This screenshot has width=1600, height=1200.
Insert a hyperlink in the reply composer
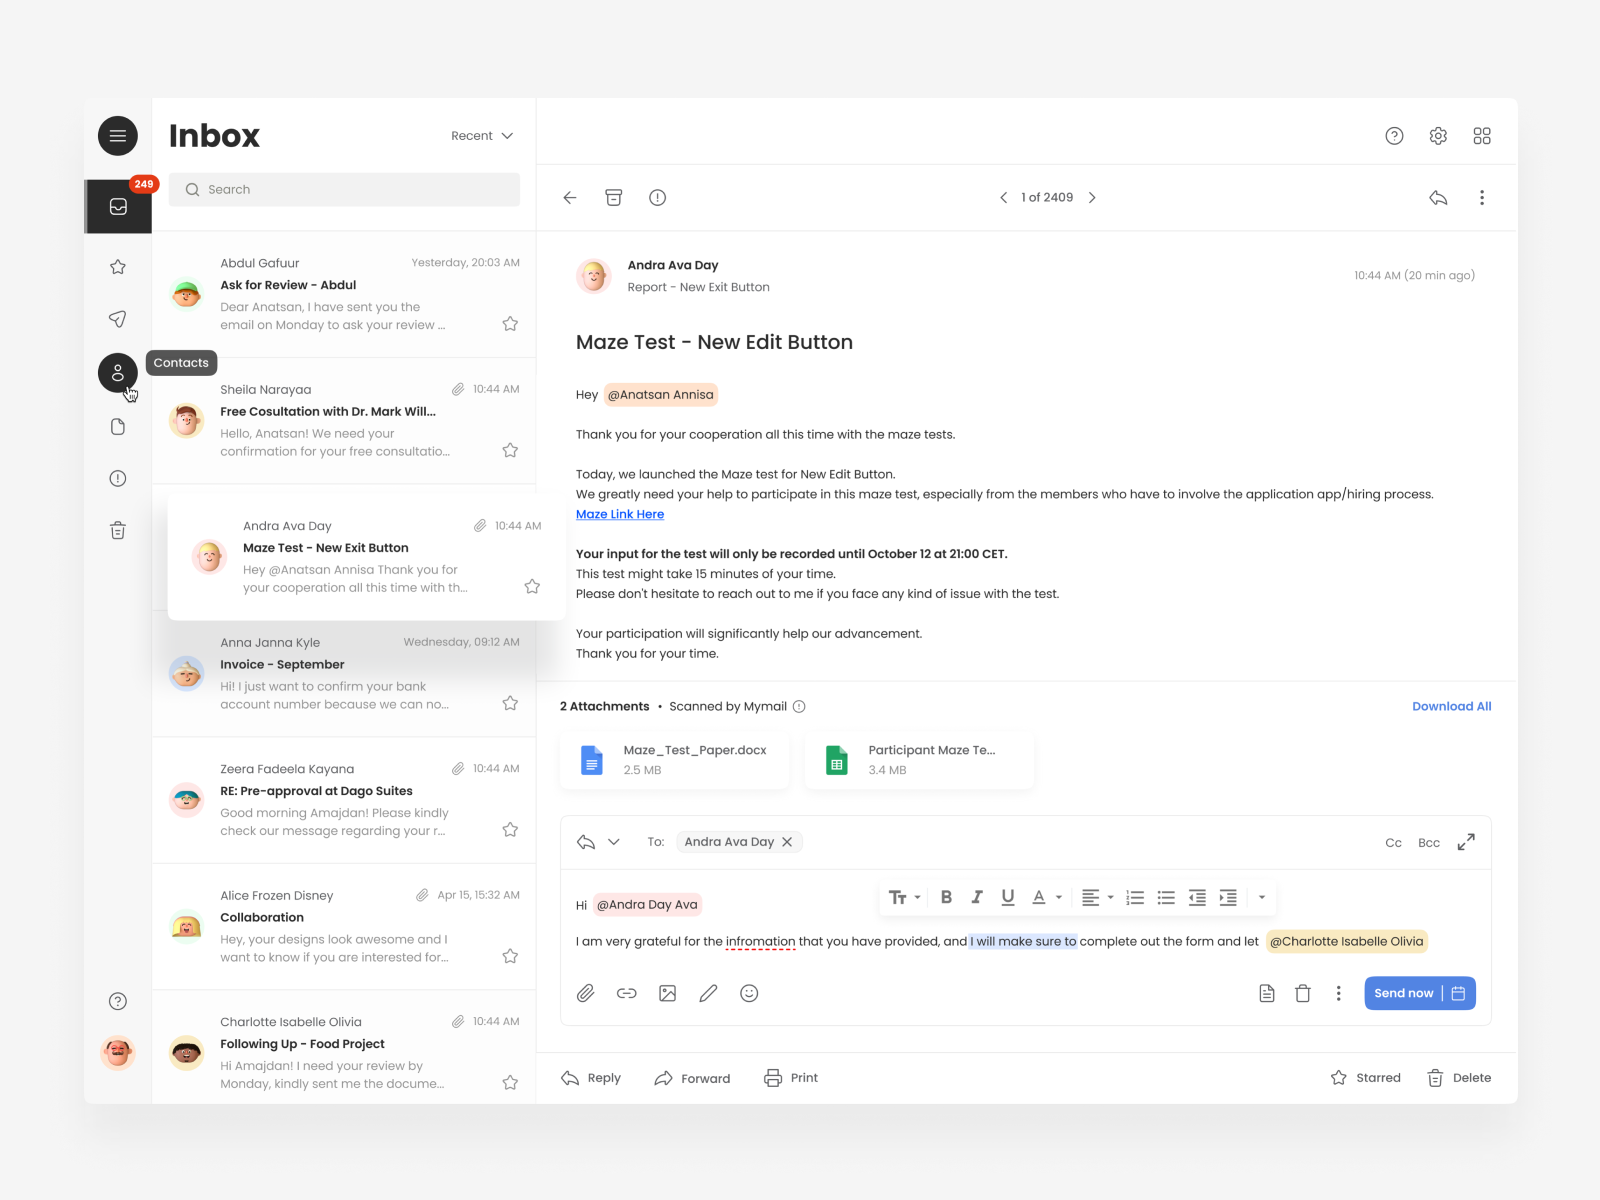click(x=627, y=993)
